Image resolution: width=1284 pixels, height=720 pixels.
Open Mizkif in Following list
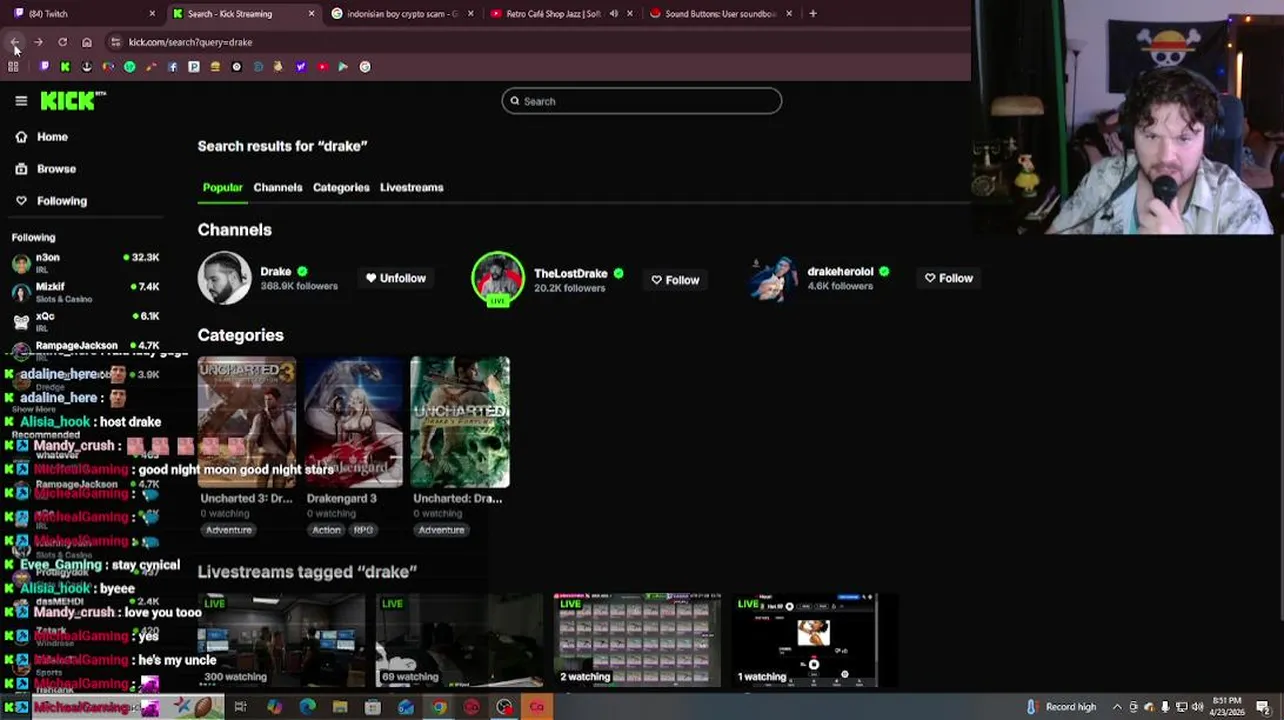(85, 292)
